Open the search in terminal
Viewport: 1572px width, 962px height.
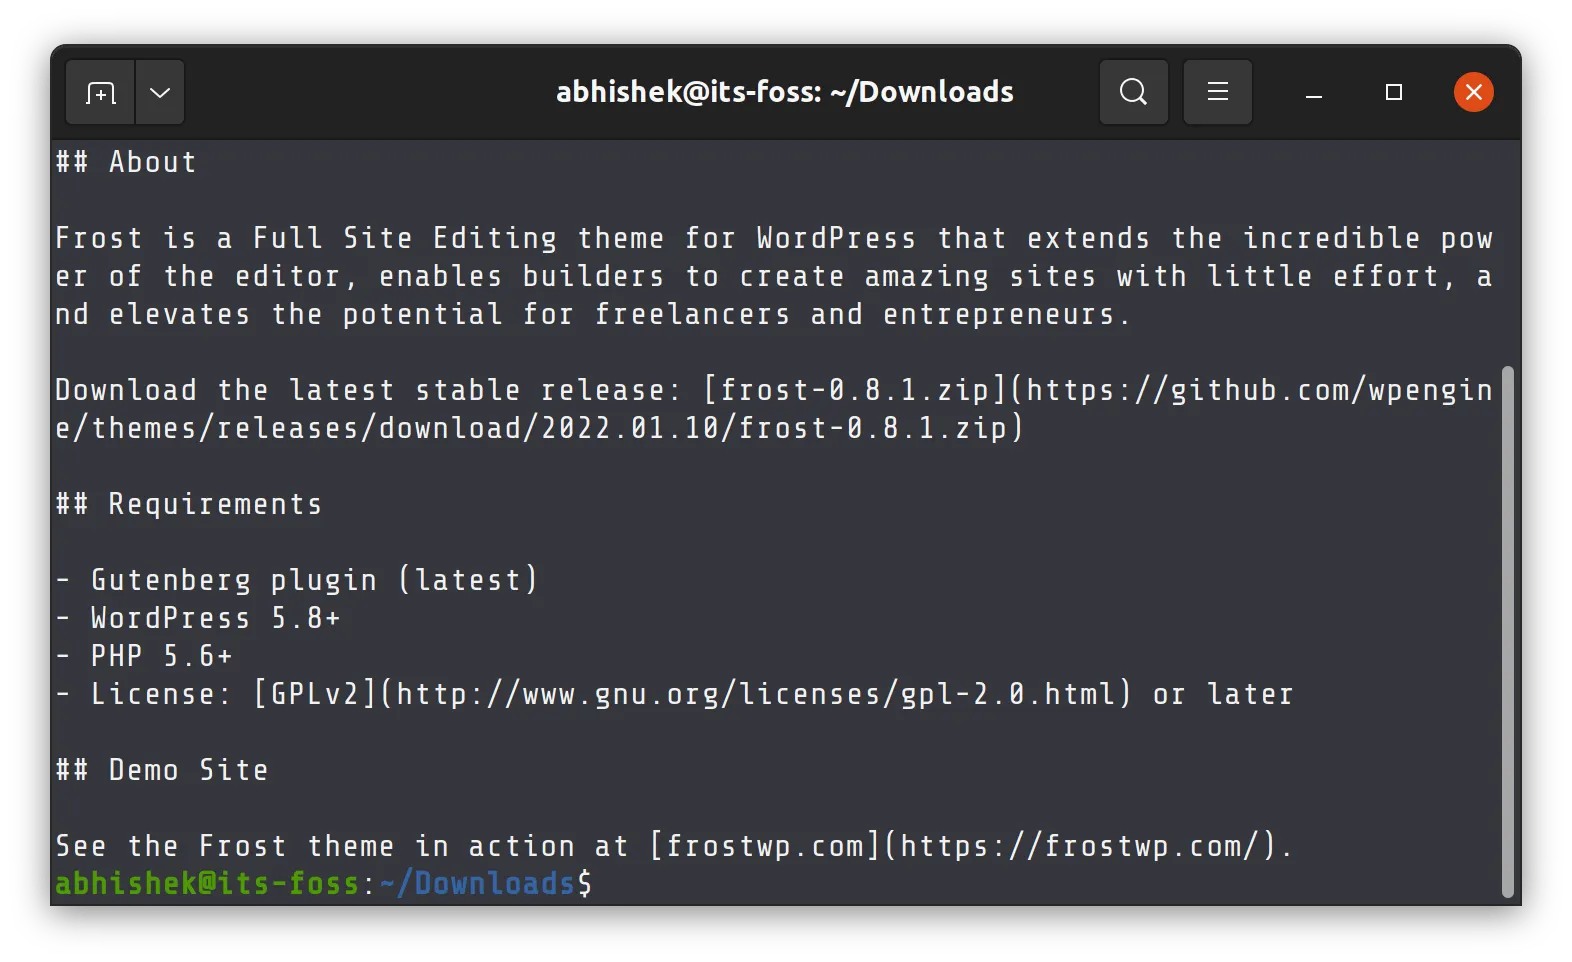[1132, 92]
